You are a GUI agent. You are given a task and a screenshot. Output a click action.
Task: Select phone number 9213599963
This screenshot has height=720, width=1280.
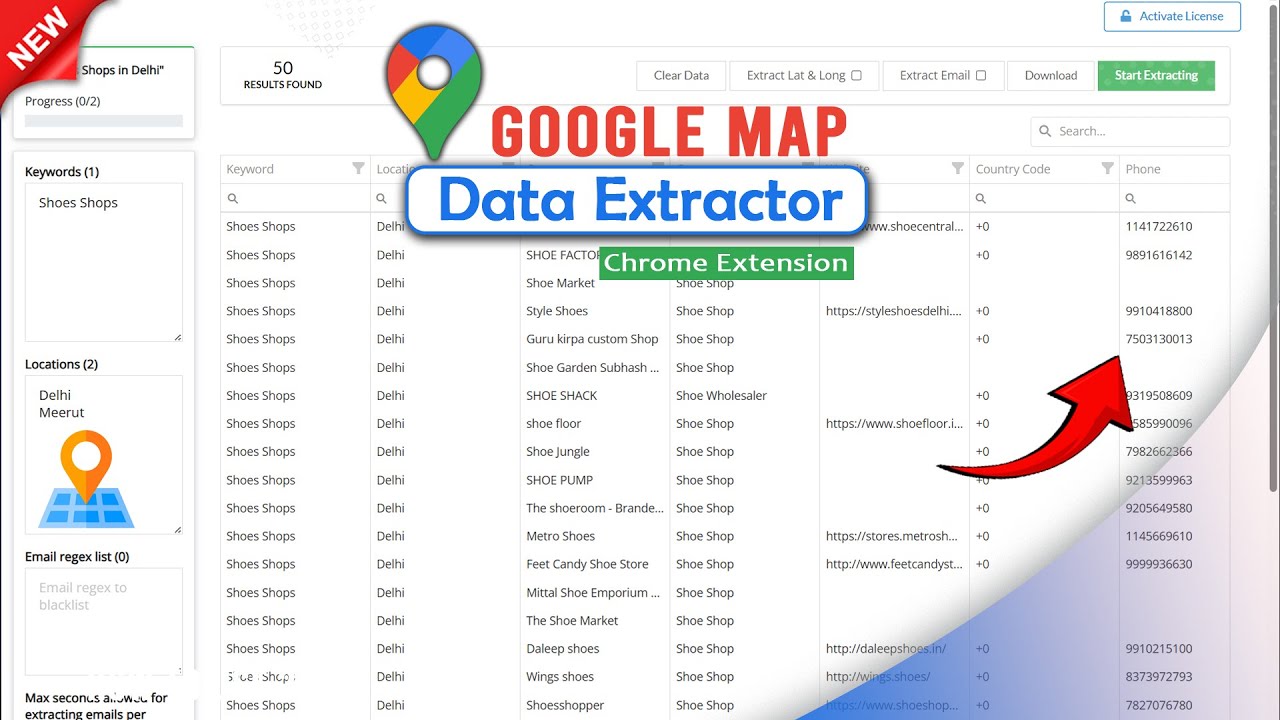1159,480
